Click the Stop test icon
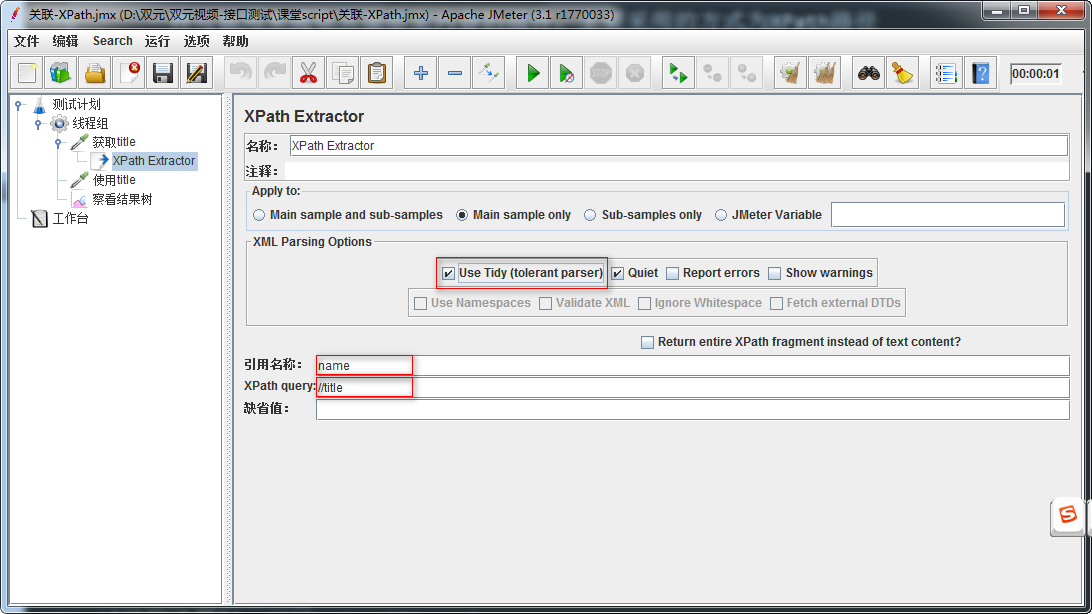 click(601, 73)
